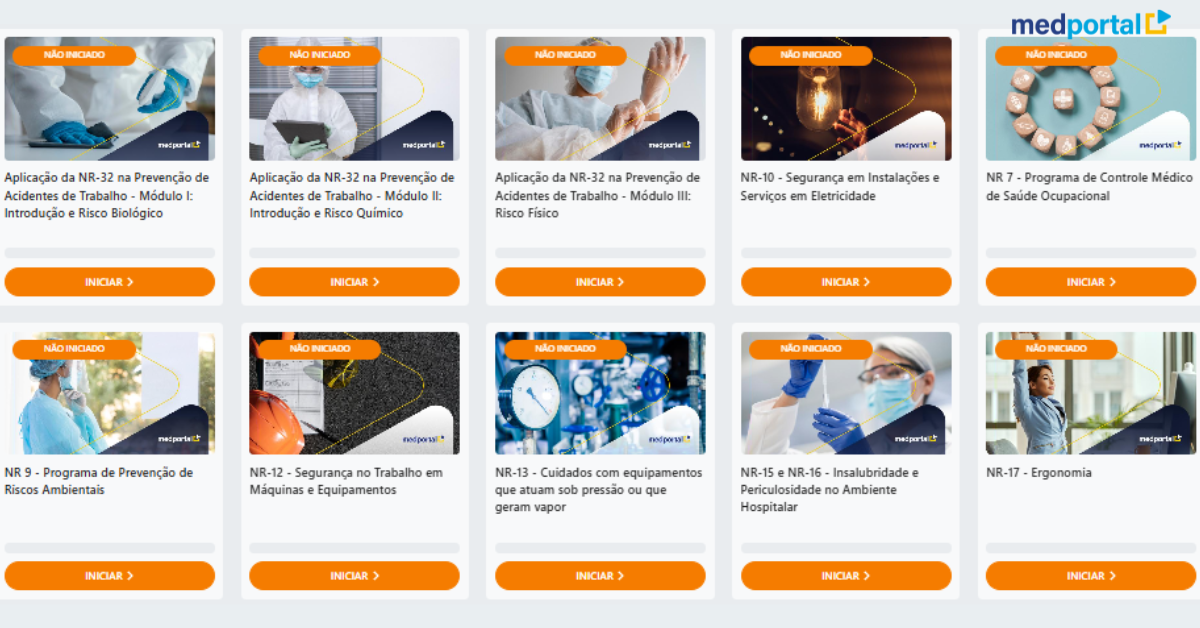Select the pressure gauge NR-13 thumbnail
The width and height of the screenshot is (1200, 628).
tap(600, 393)
